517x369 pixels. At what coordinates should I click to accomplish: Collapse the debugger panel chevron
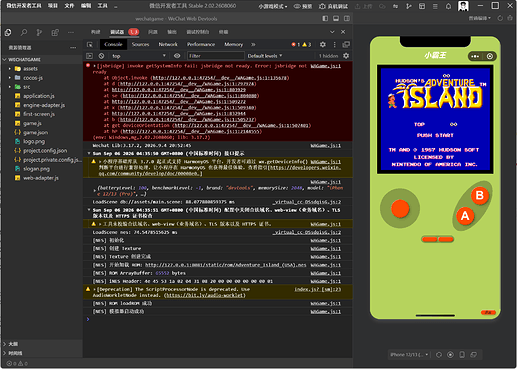(332, 32)
